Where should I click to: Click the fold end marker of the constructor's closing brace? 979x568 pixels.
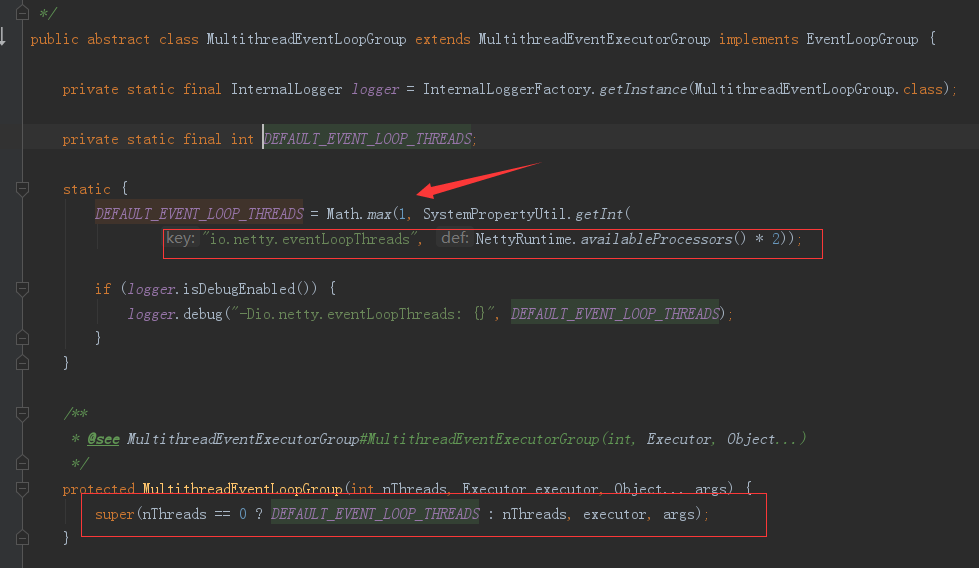click(x=22, y=537)
